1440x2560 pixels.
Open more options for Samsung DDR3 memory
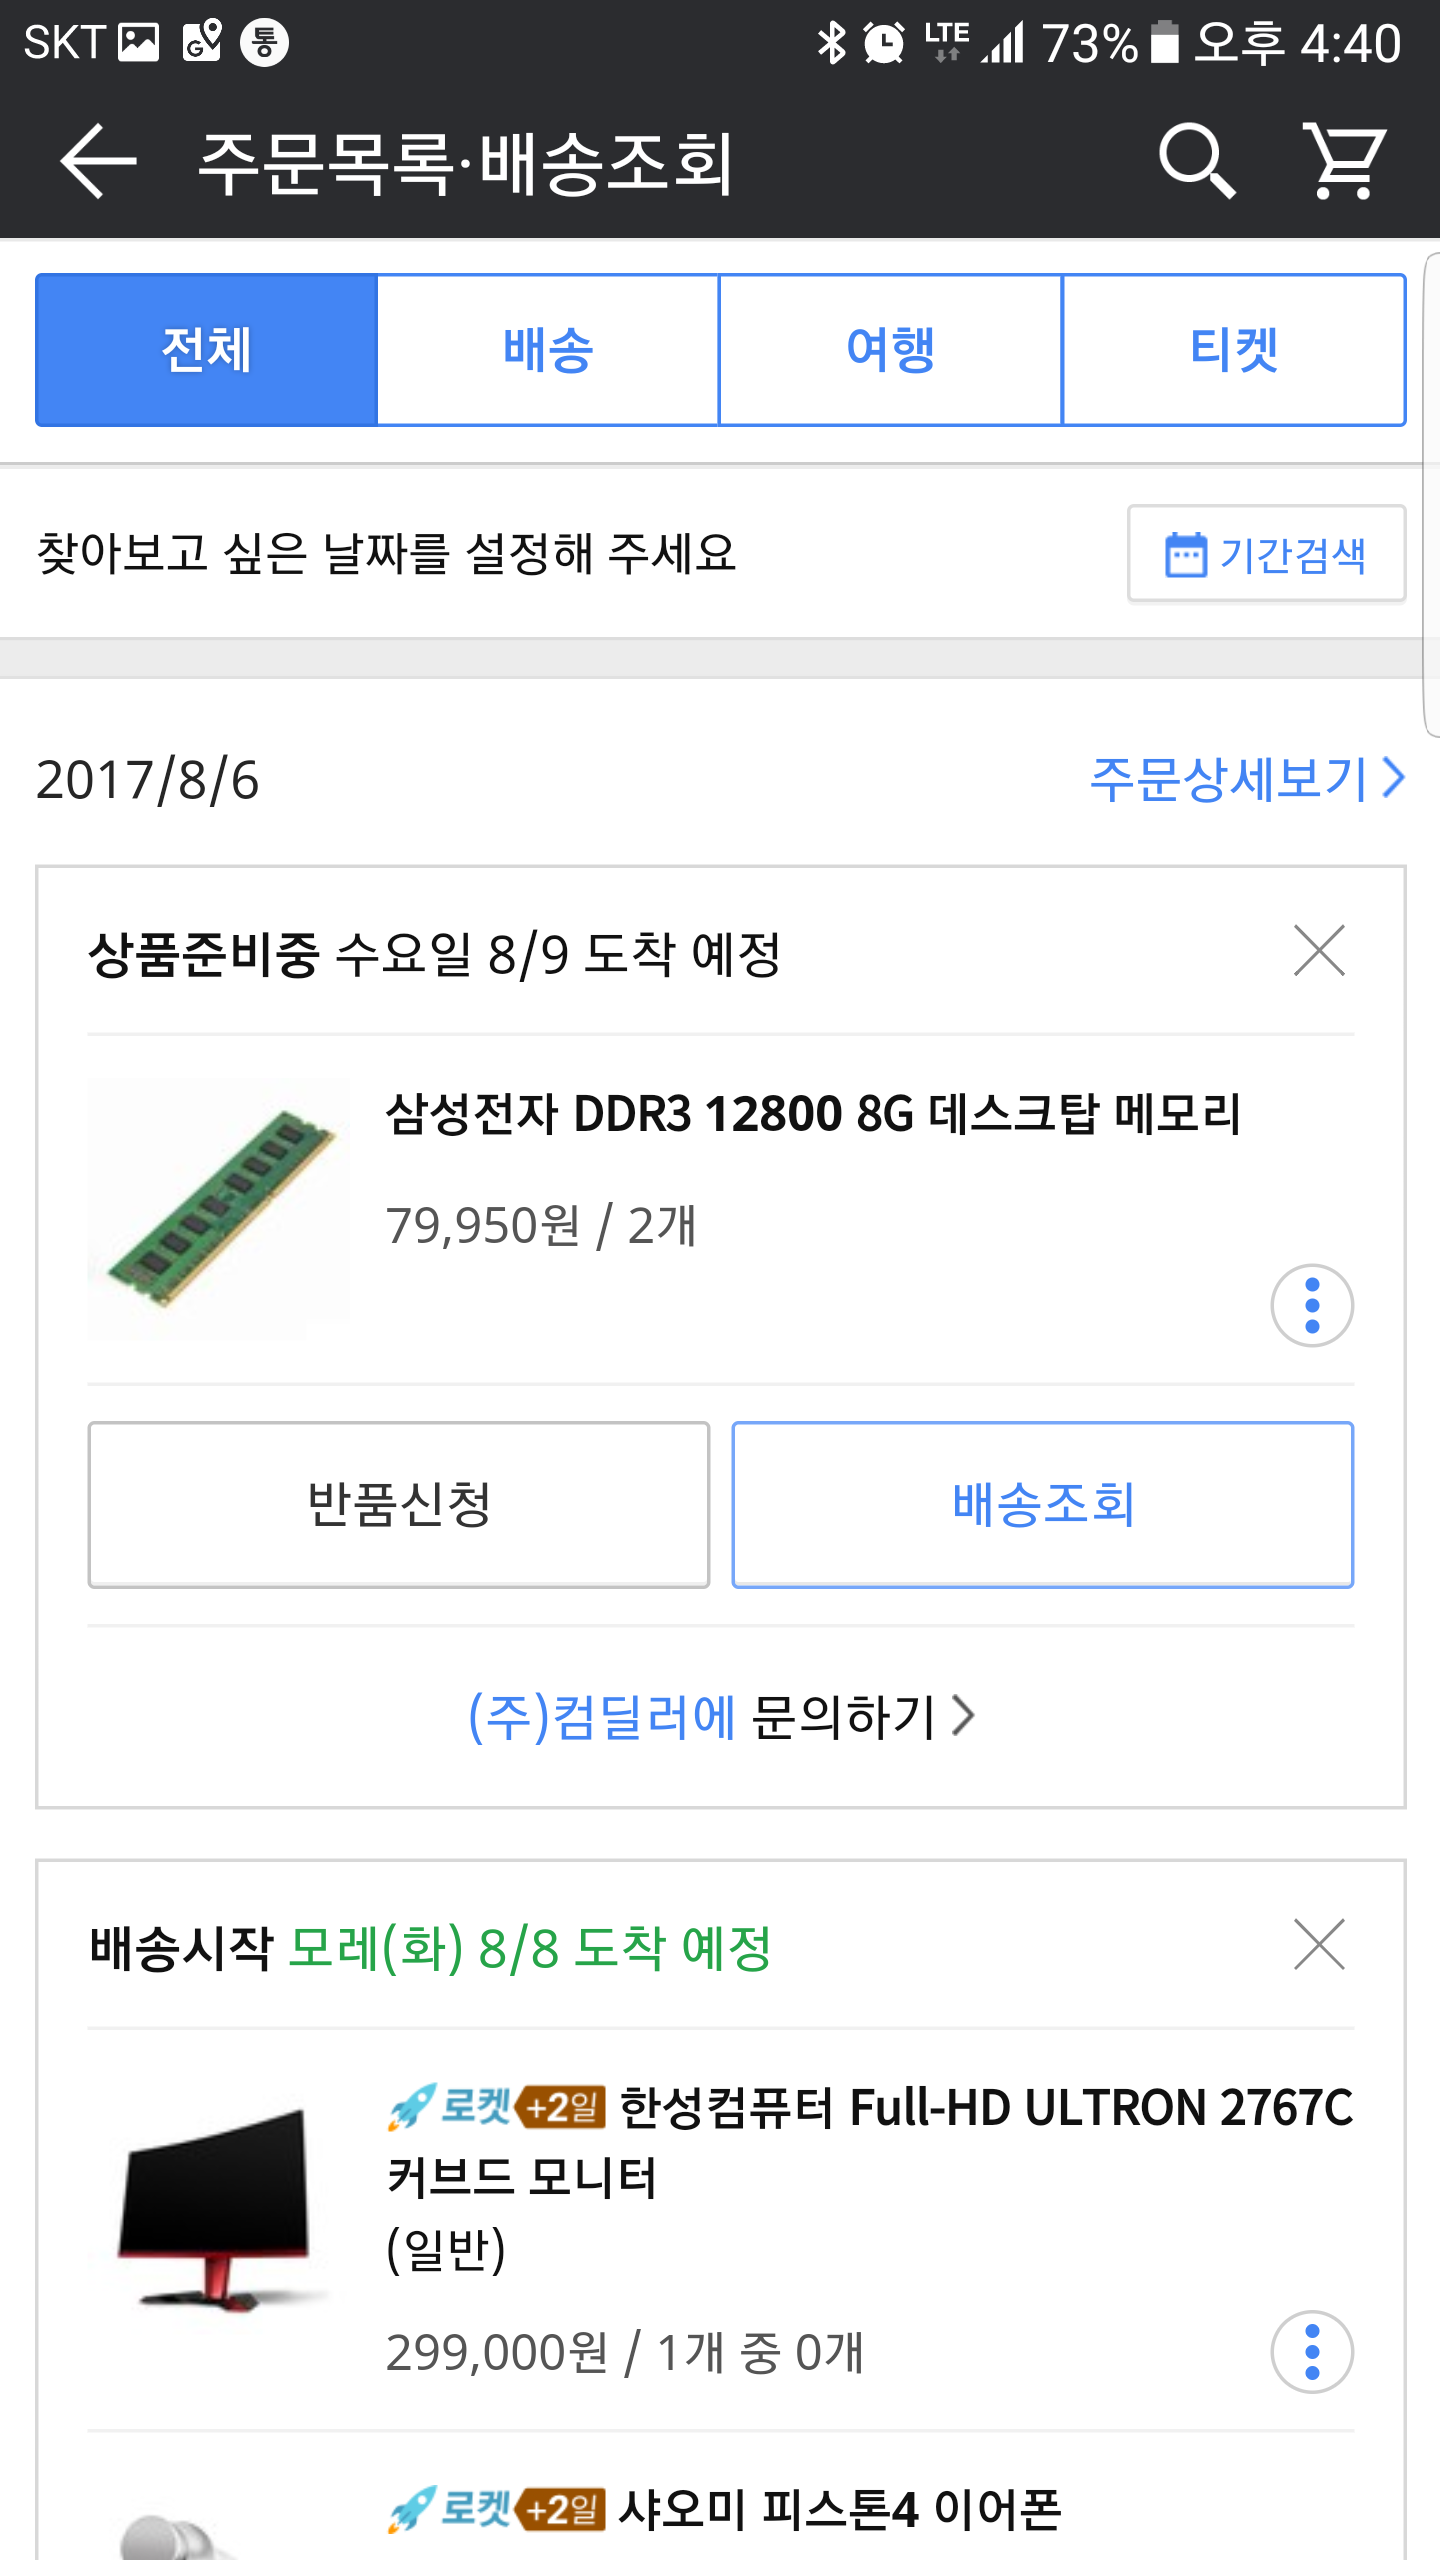(1312, 1305)
